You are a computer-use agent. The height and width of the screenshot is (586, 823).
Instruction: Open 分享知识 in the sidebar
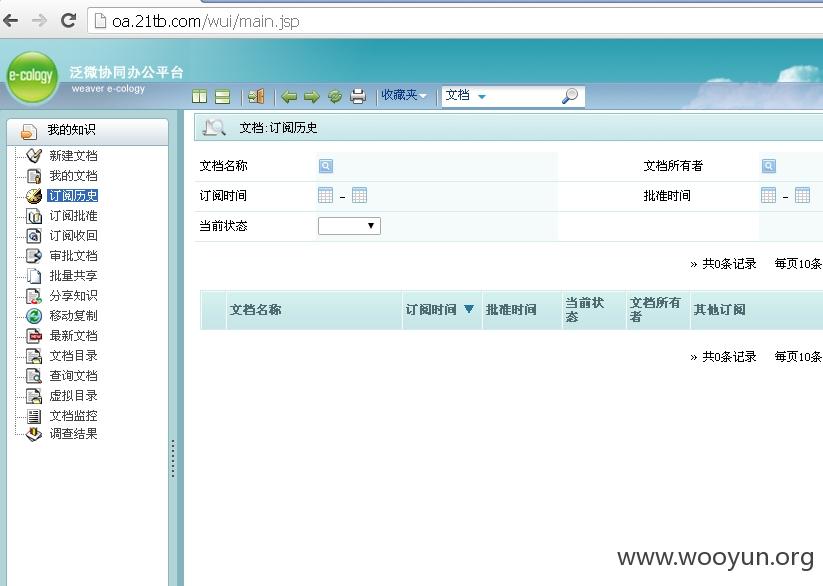pos(73,296)
